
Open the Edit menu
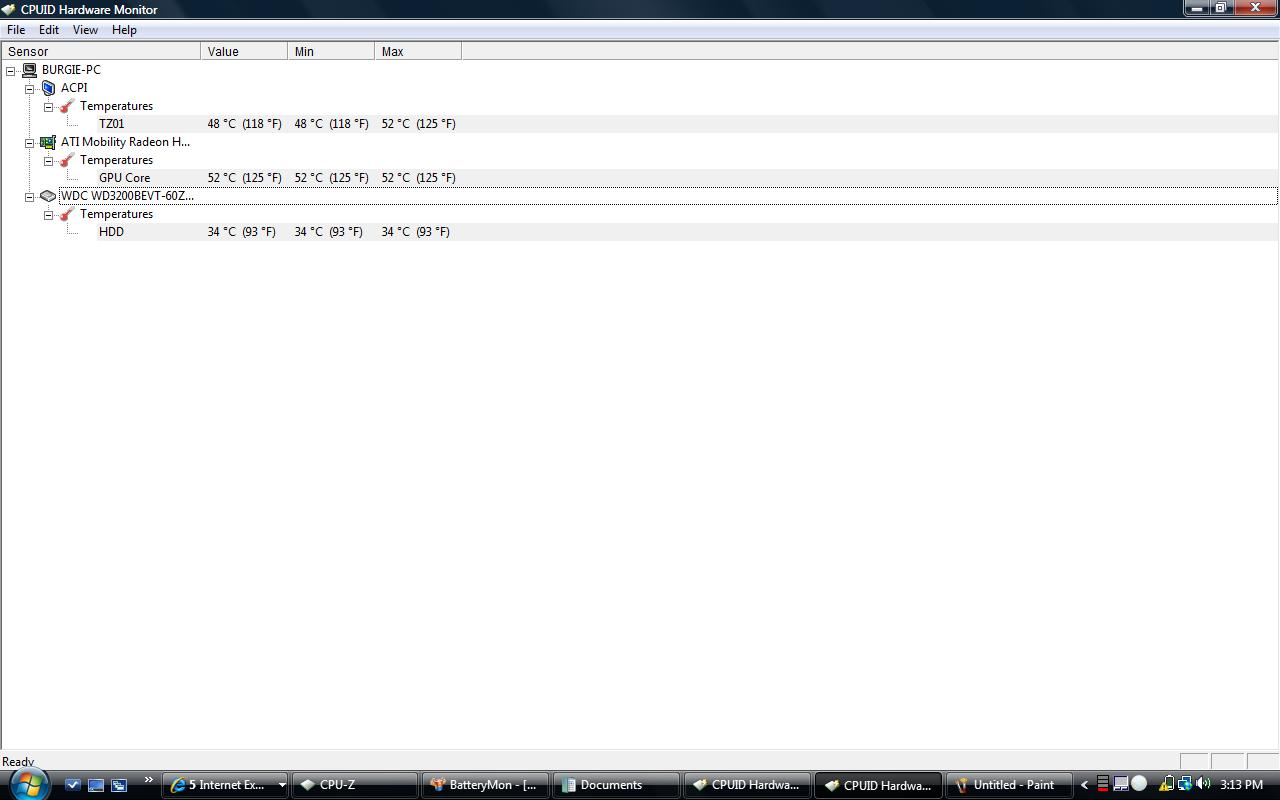click(x=48, y=30)
